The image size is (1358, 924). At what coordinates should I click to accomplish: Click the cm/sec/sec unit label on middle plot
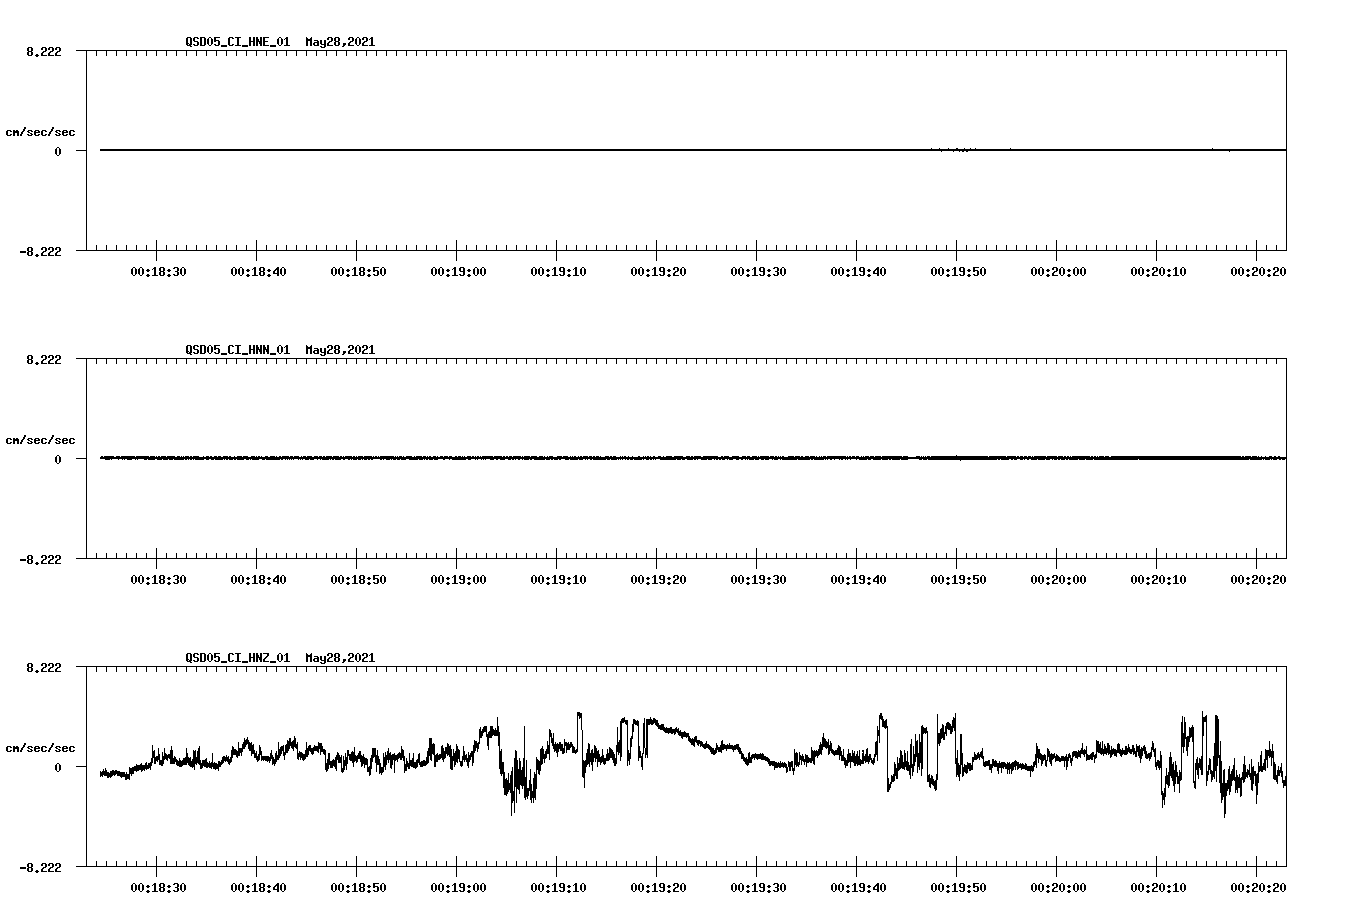coord(41,439)
